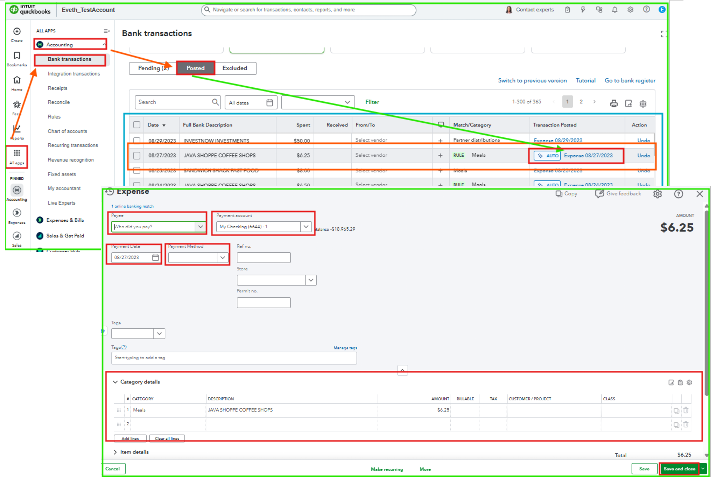Delete the Meals category line trash icon
The image size is (714, 479).
click(686, 410)
